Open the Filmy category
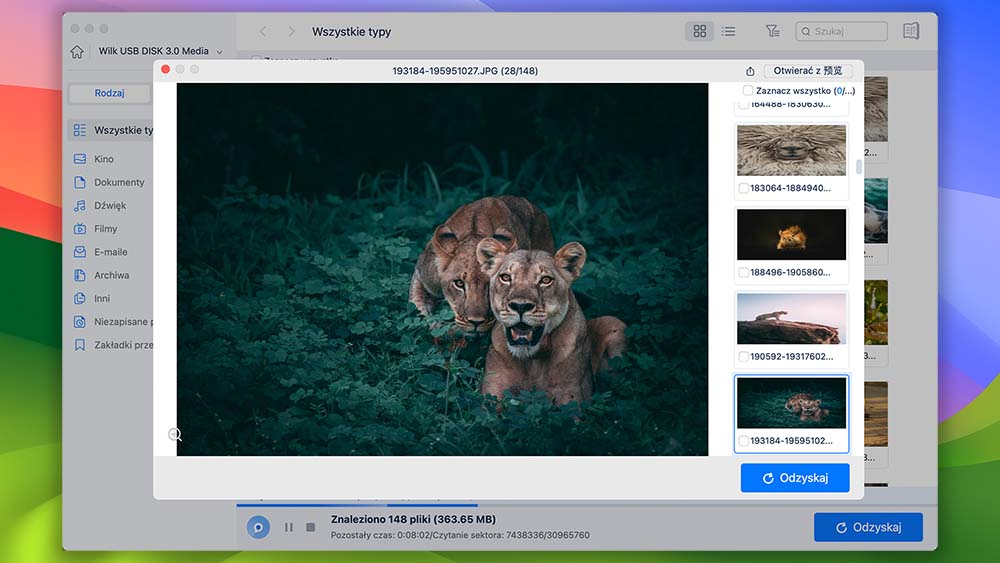 [105, 229]
